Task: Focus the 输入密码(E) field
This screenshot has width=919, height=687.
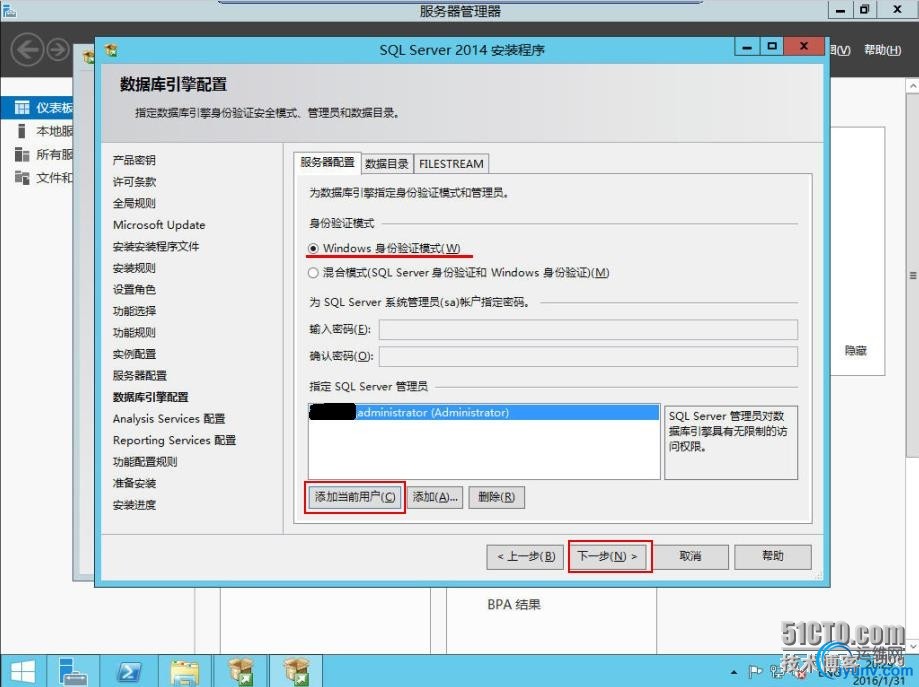Action: (x=588, y=329)
